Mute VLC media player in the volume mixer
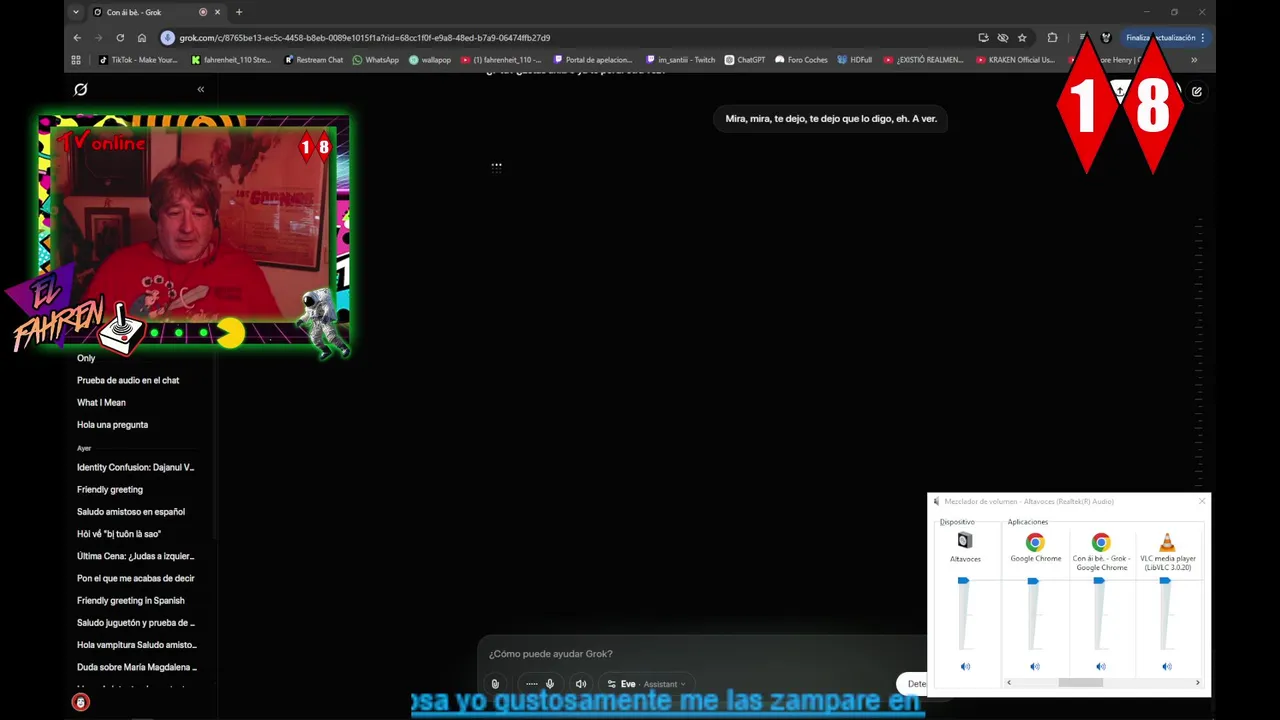Screen dimensions: 1280x720 tap(1167, 666)
